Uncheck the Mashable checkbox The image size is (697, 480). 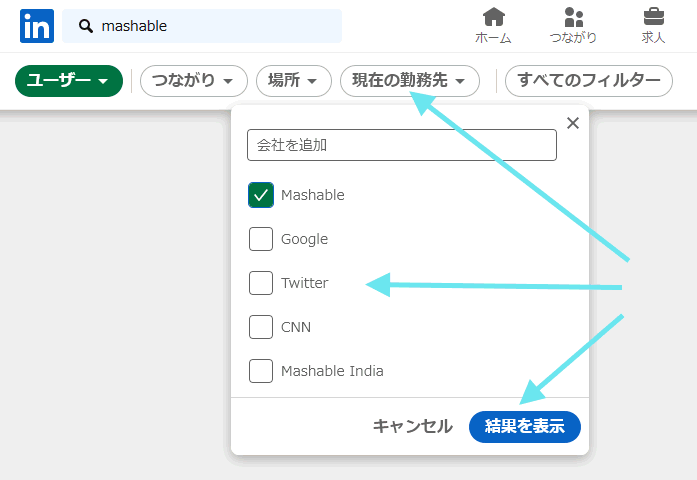click(x=261, y=195)
